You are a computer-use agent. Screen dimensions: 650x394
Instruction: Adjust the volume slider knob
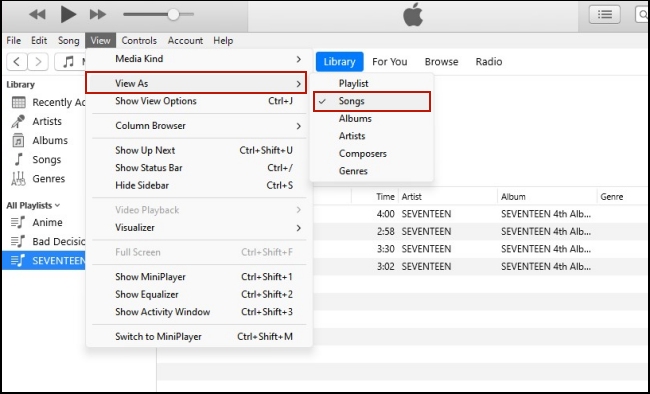click(173, 15)
